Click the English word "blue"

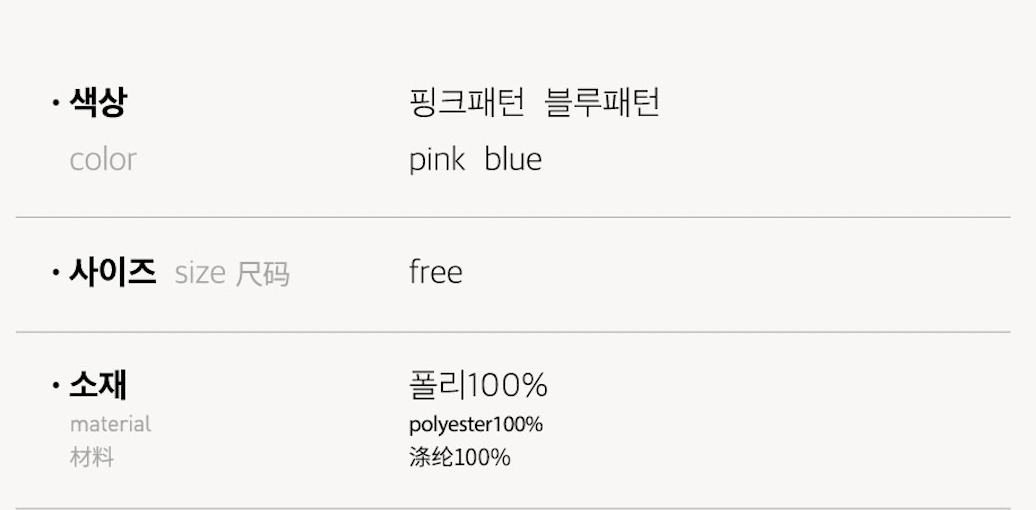513,159
